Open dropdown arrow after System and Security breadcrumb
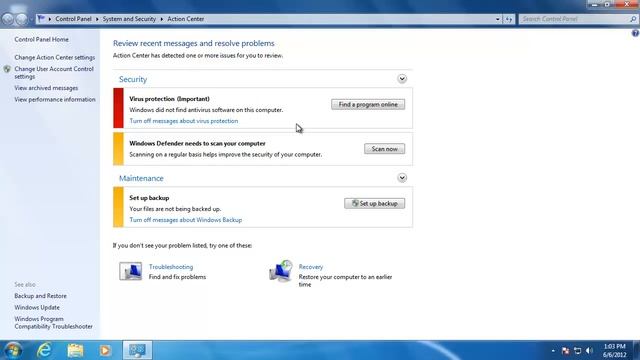The image size is (640, 360). [x=162, y=19]
